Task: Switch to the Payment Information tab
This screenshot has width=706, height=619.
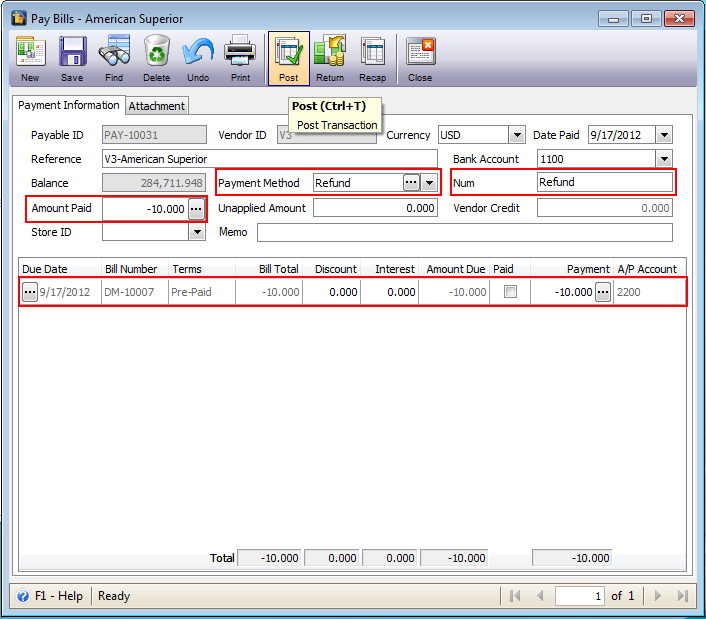Action: [x=68, y=105]
